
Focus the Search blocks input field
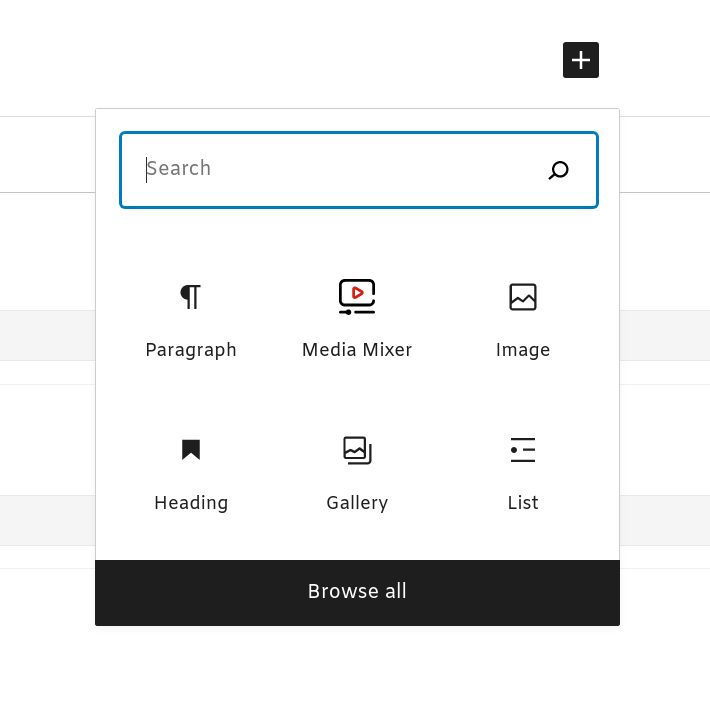click(359, 170)
